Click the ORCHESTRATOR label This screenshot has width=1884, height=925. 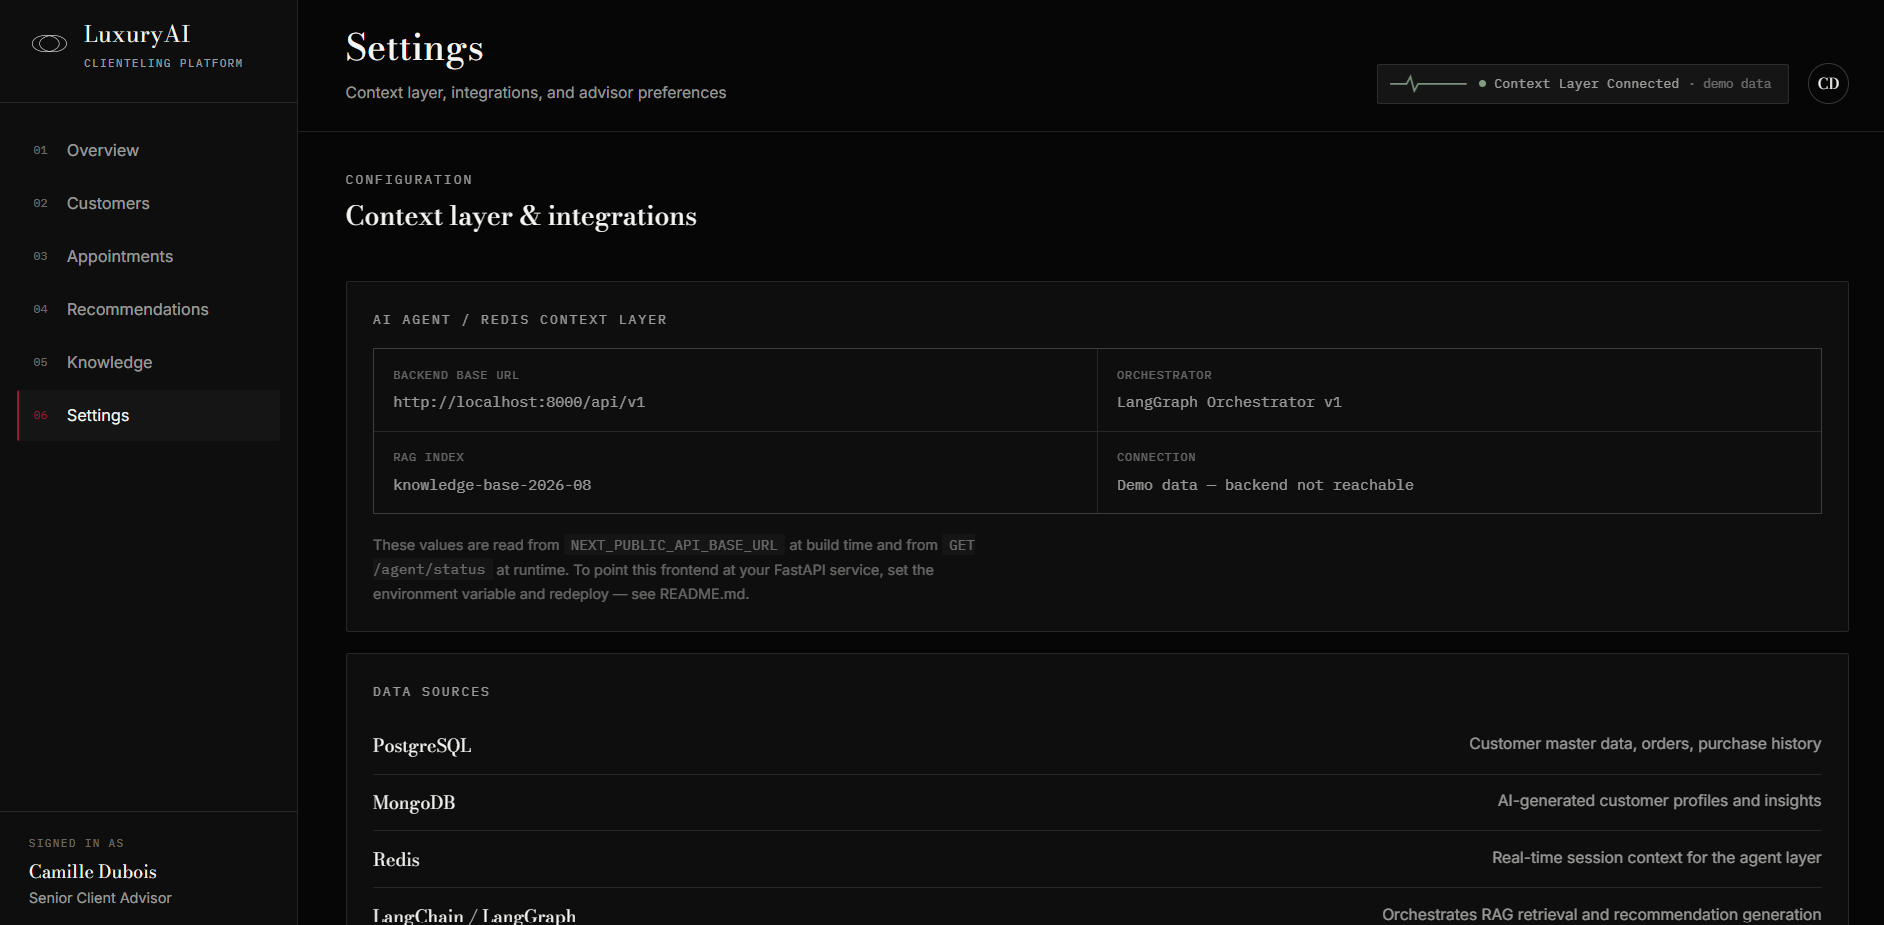(x=1164, y=375)
